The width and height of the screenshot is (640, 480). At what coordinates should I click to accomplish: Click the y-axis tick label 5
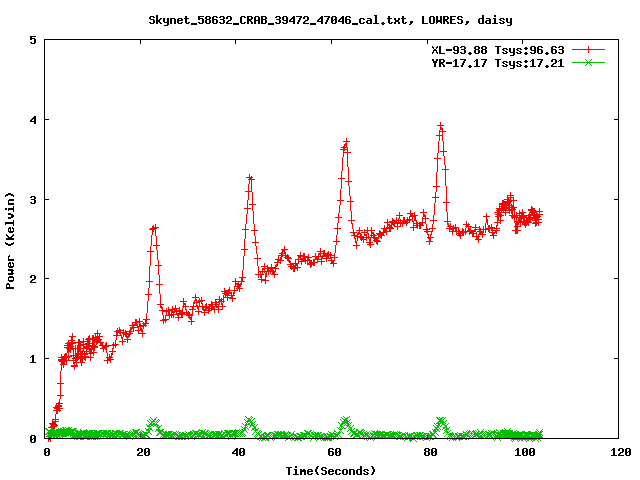click(33, 40)
